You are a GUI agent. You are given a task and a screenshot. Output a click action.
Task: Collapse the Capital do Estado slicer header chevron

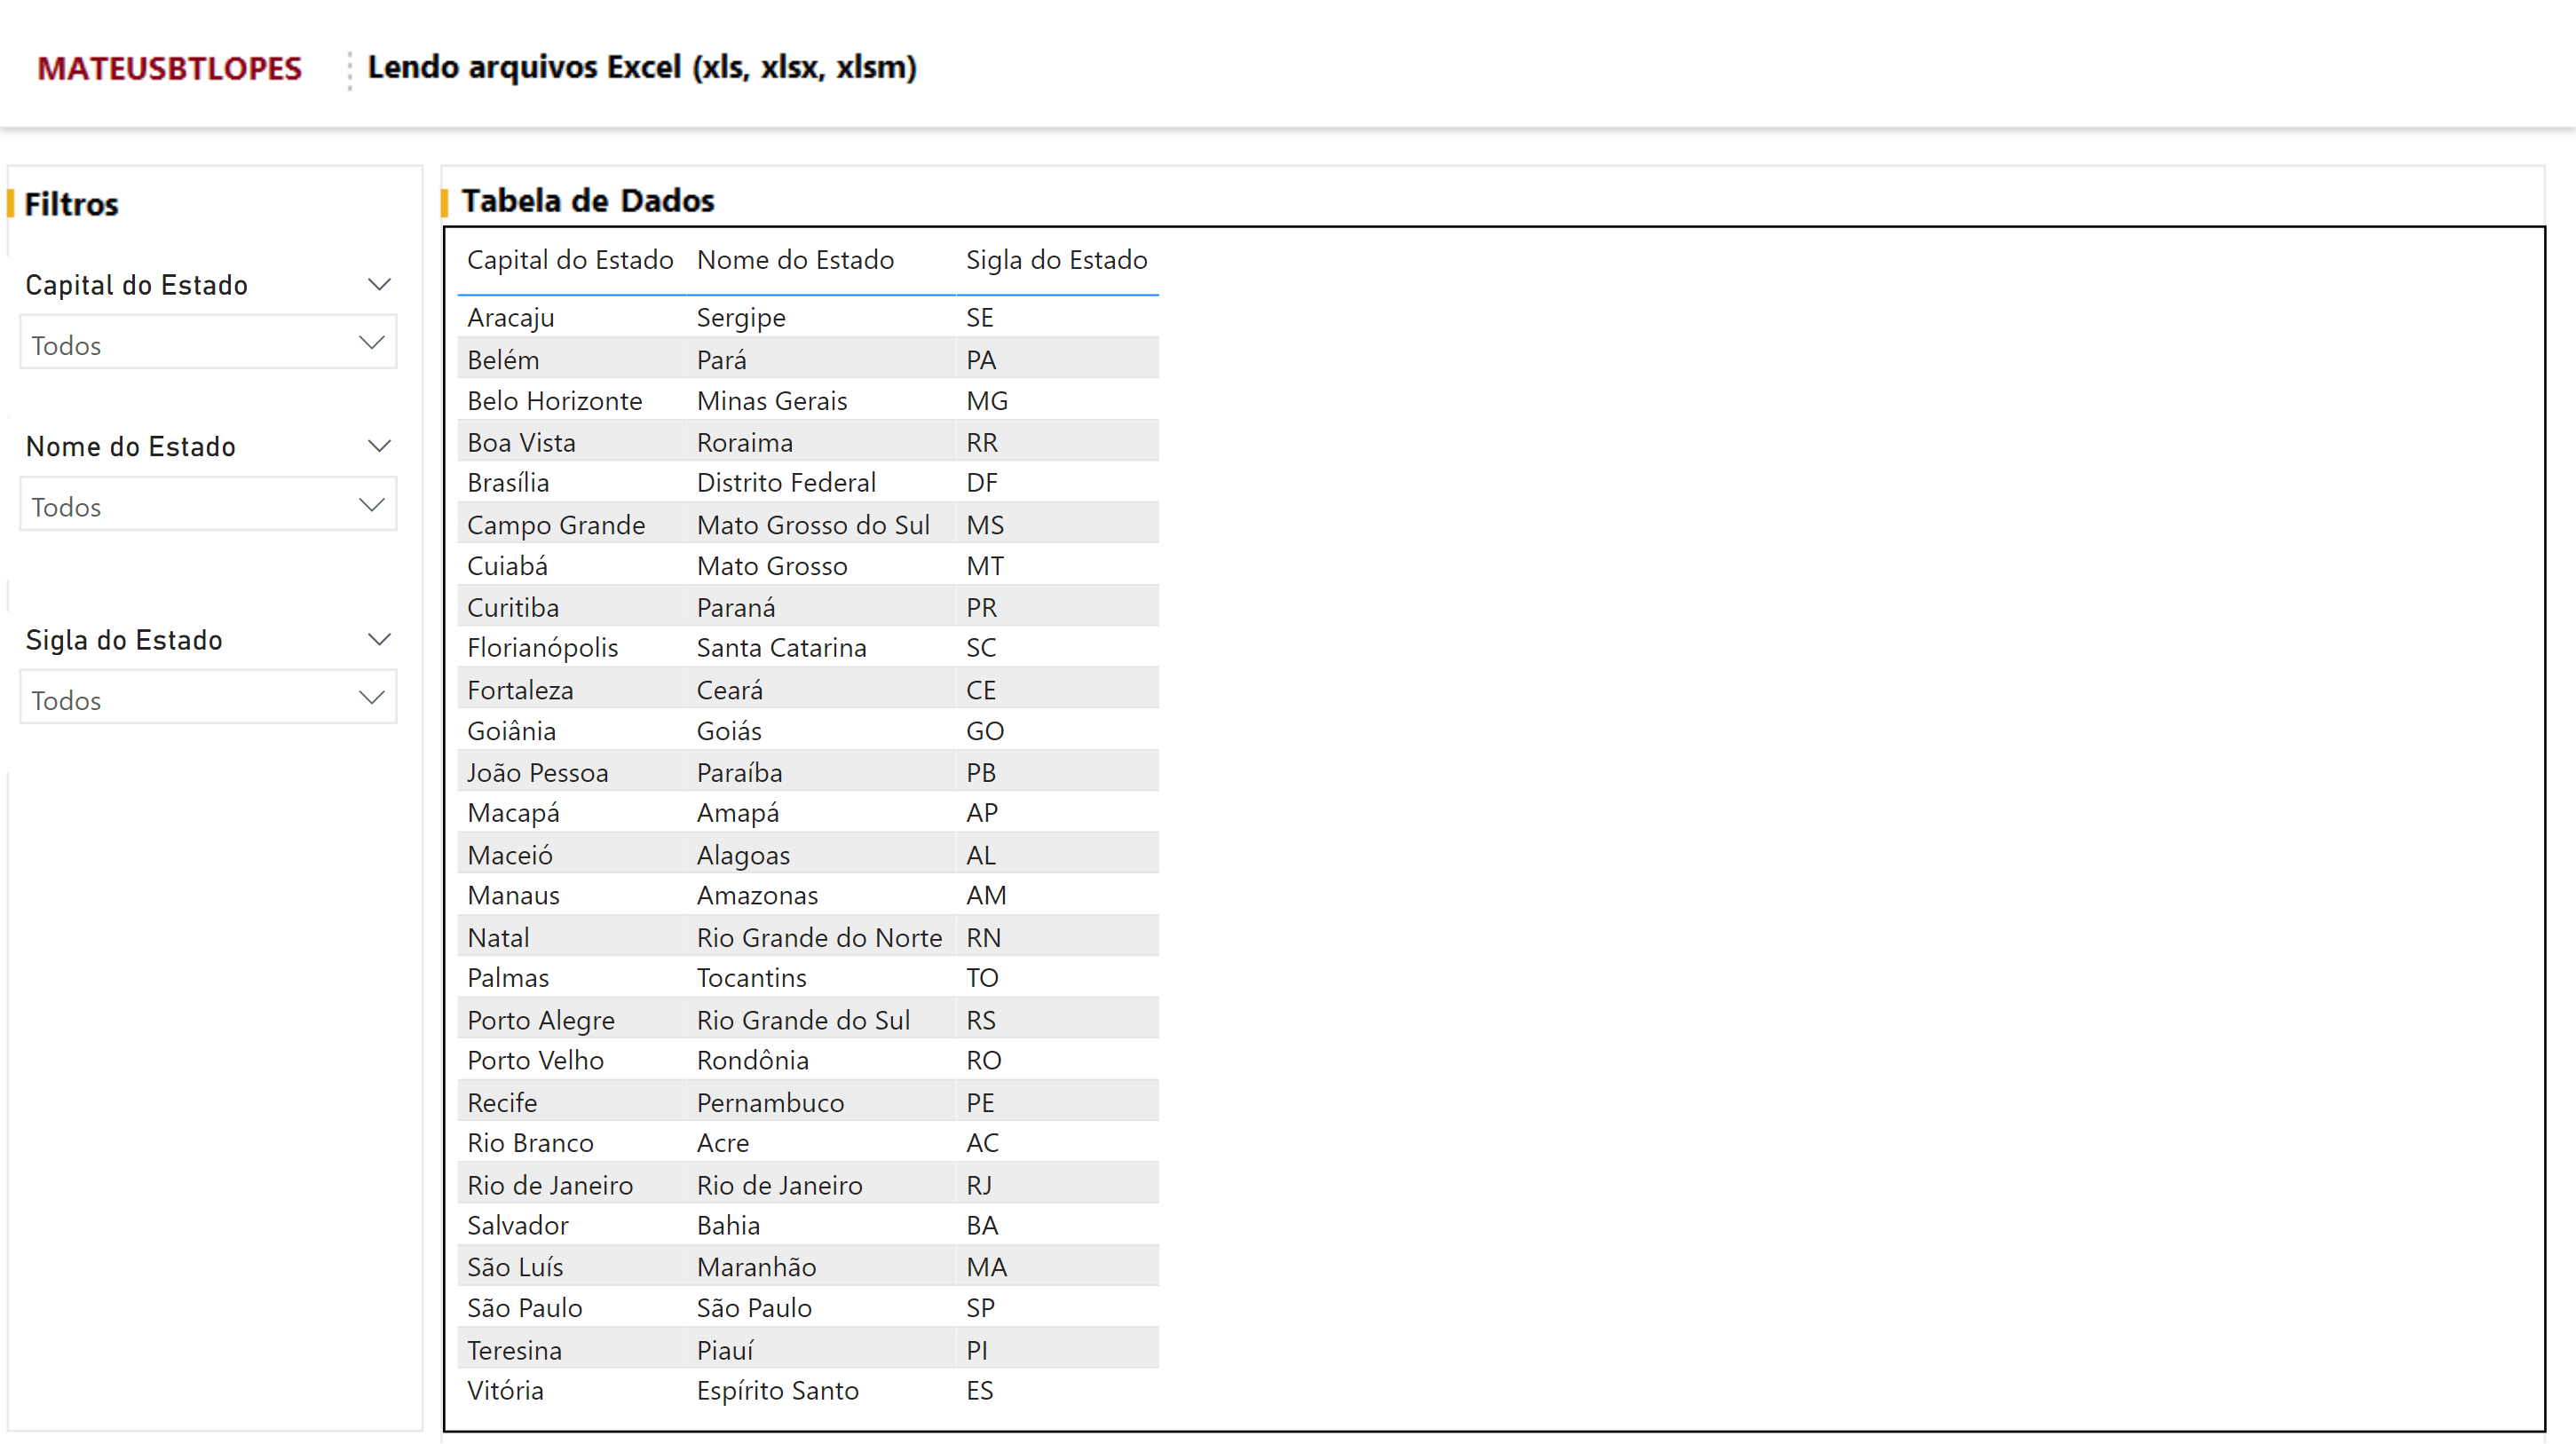coord(378,285)
